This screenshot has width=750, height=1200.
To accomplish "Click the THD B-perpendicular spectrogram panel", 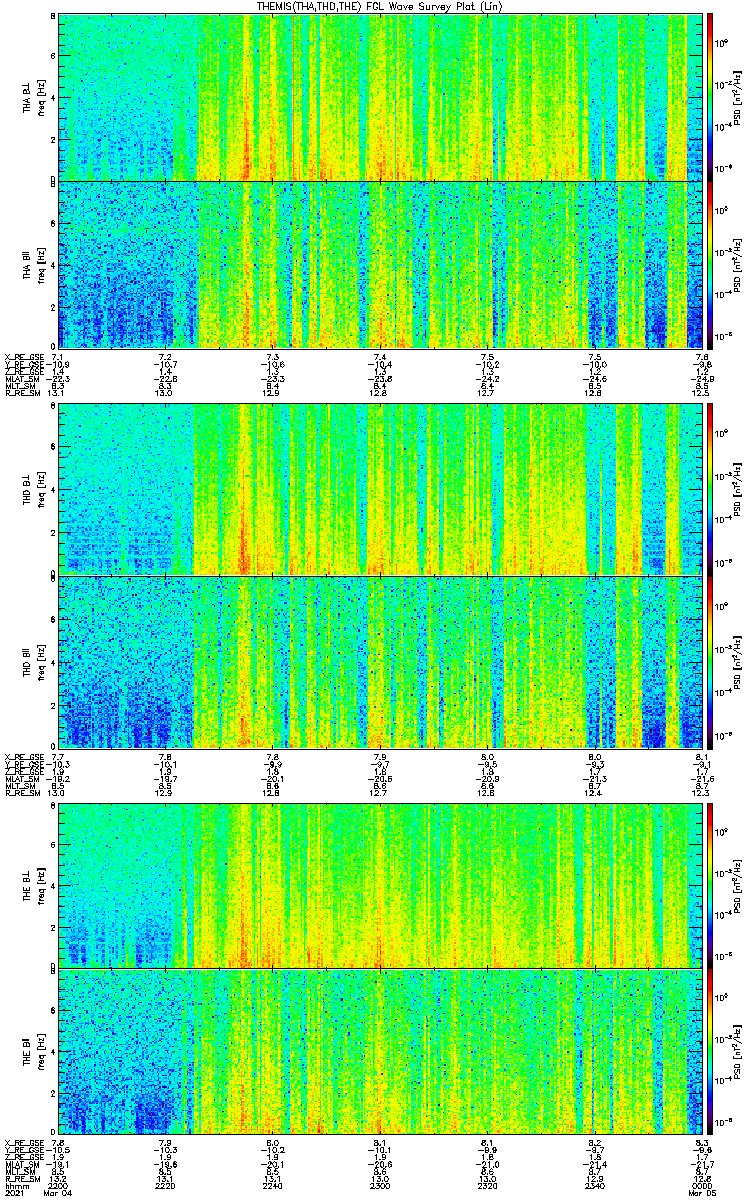I will click(379, 489).
